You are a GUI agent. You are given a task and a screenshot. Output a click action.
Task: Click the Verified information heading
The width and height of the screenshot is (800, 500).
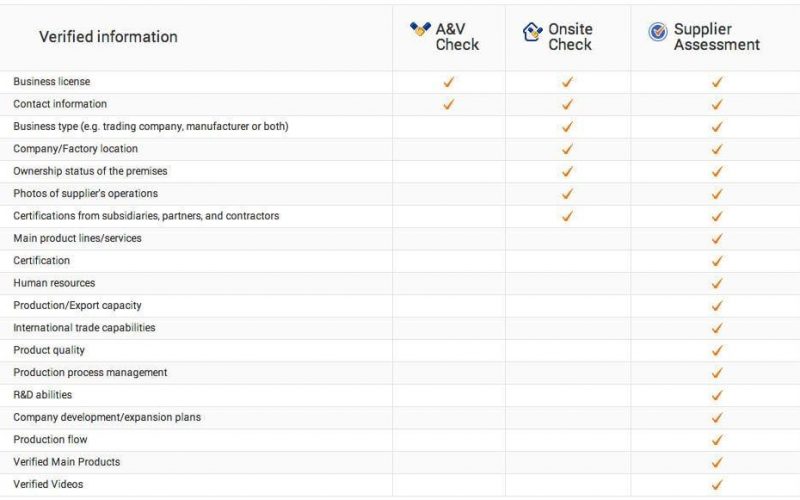tap(108, 37)
